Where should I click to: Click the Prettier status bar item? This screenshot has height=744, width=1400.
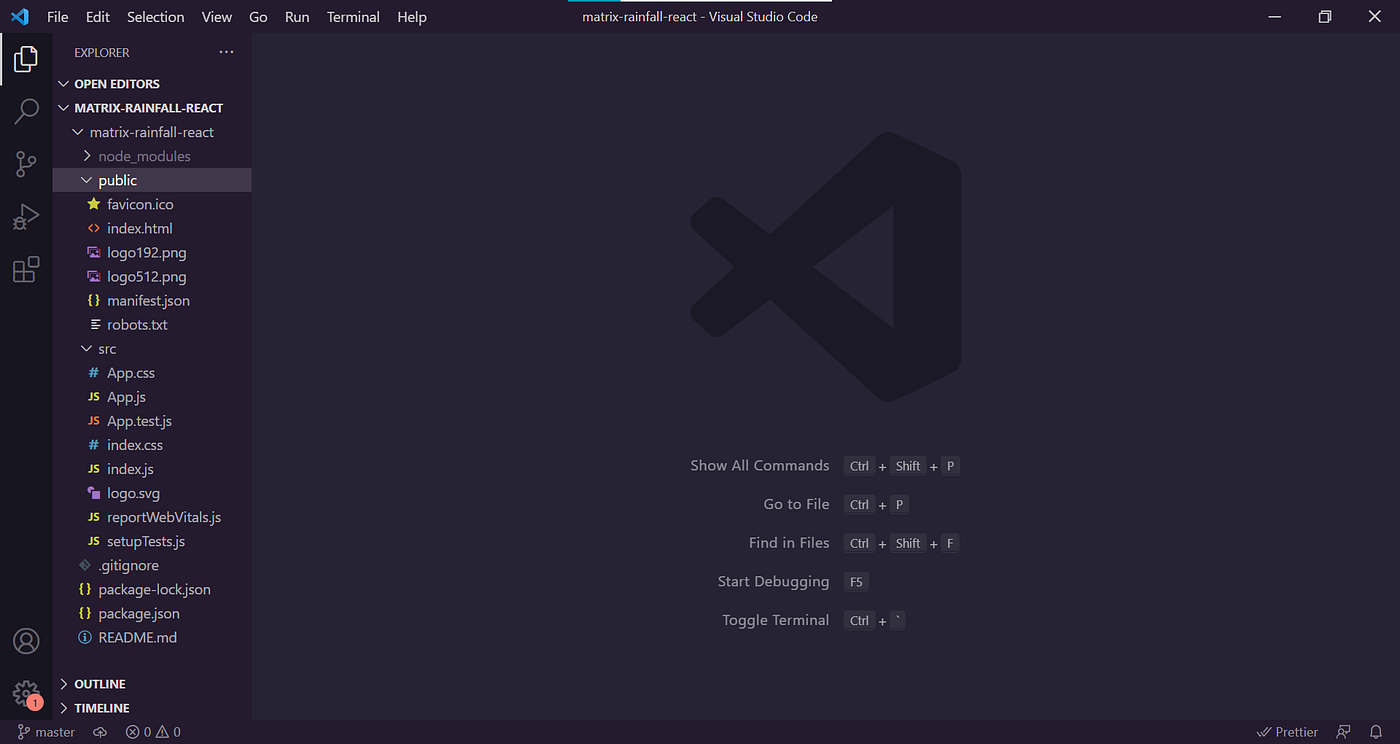tap(1287, 732)
